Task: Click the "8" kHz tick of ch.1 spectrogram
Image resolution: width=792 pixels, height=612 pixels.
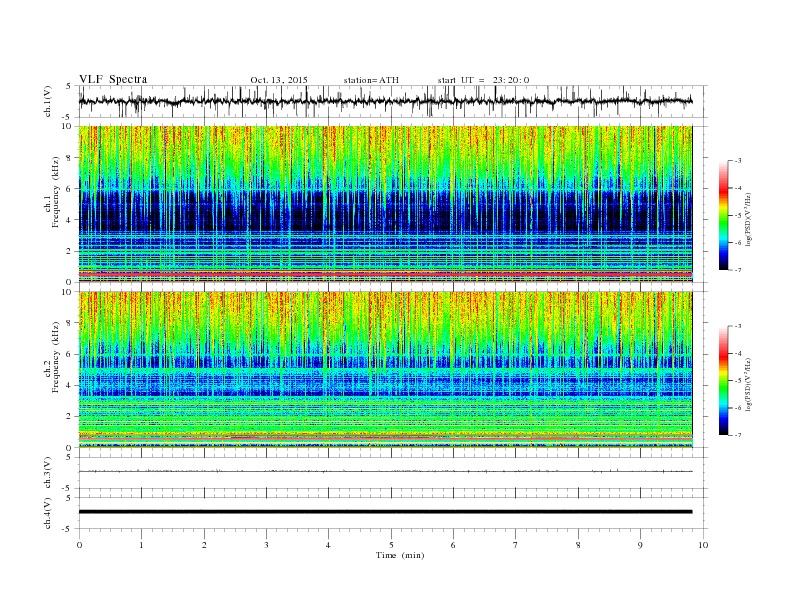Action: [x=69, y=158]
